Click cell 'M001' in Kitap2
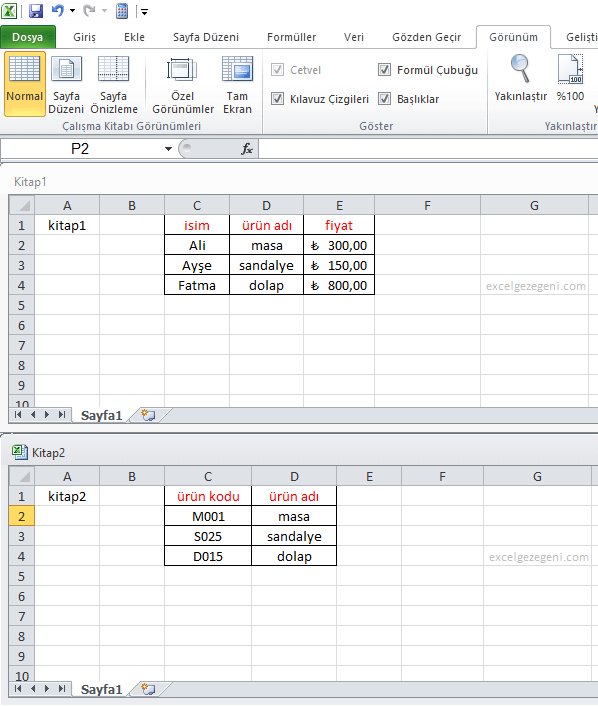This screenshot has width=598, height=706. pyautogui.click(x=208, y=516)
